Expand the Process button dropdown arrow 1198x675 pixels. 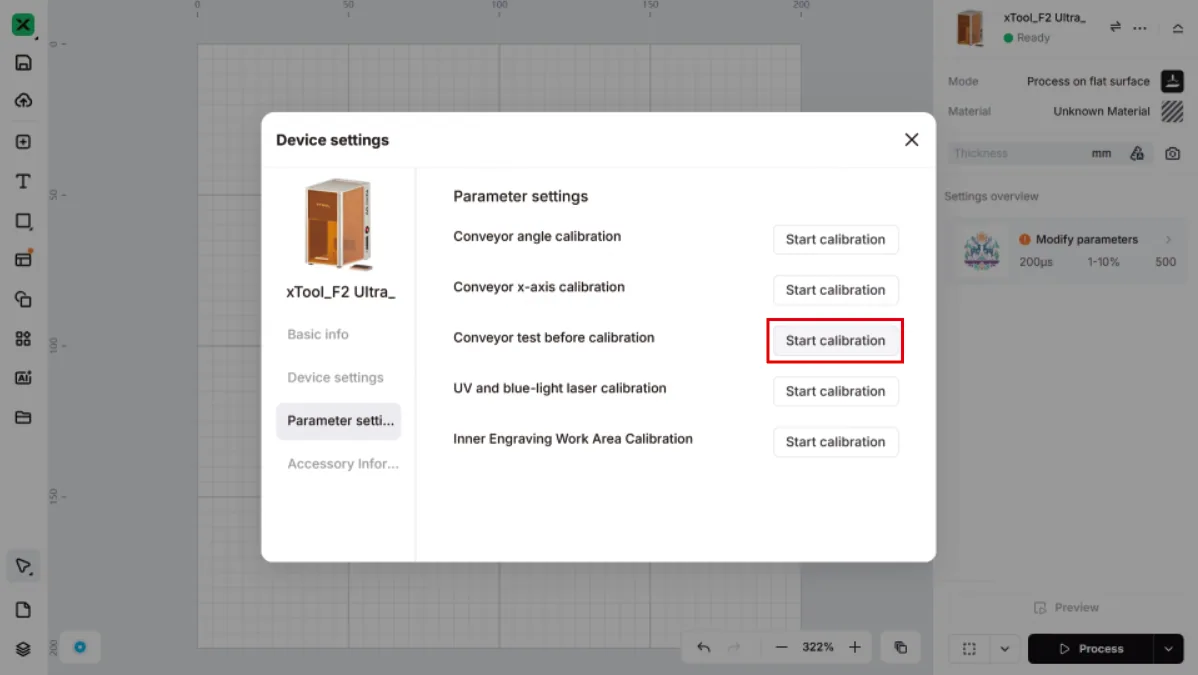click(x=1168, y=648)
